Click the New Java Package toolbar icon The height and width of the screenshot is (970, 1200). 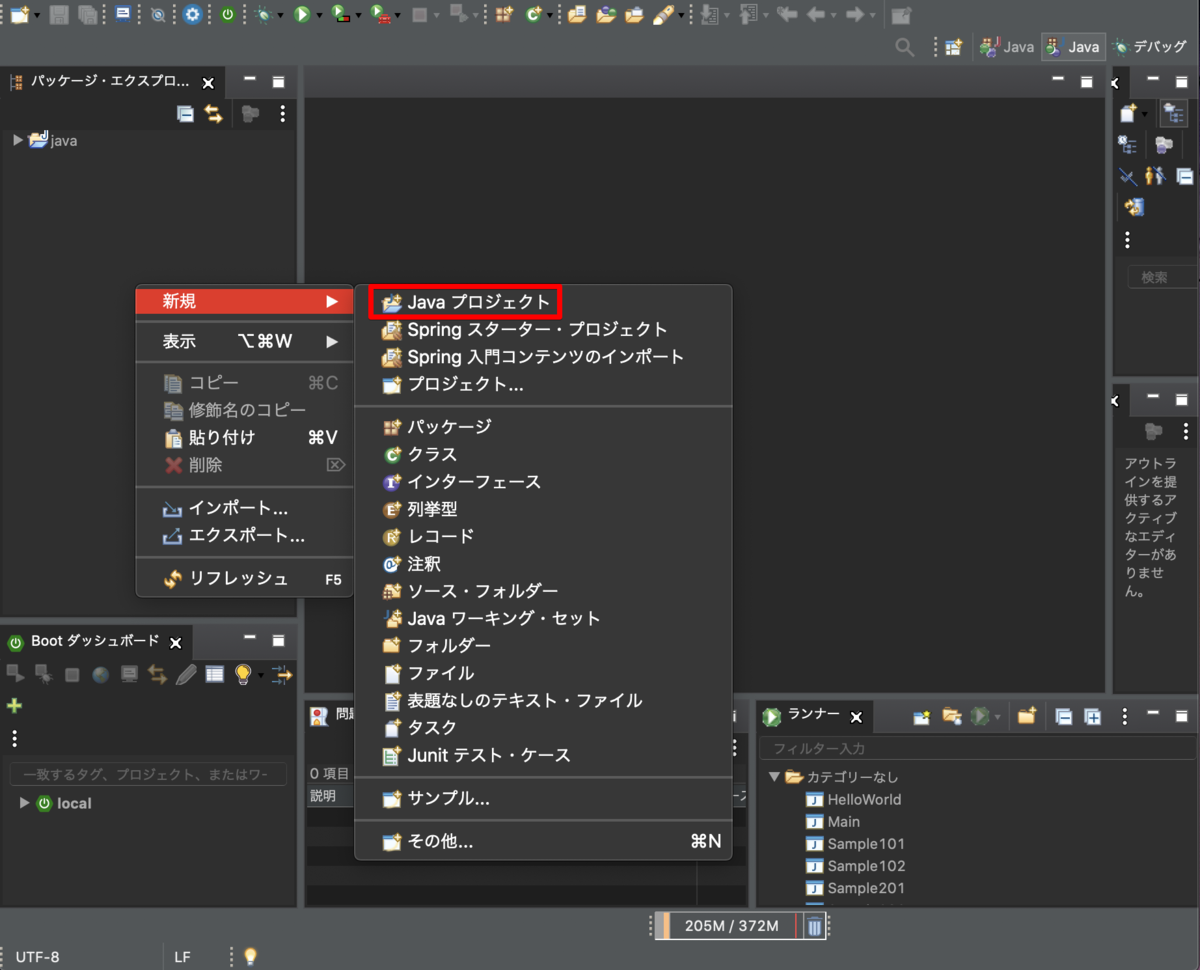(x=505, y=15)
